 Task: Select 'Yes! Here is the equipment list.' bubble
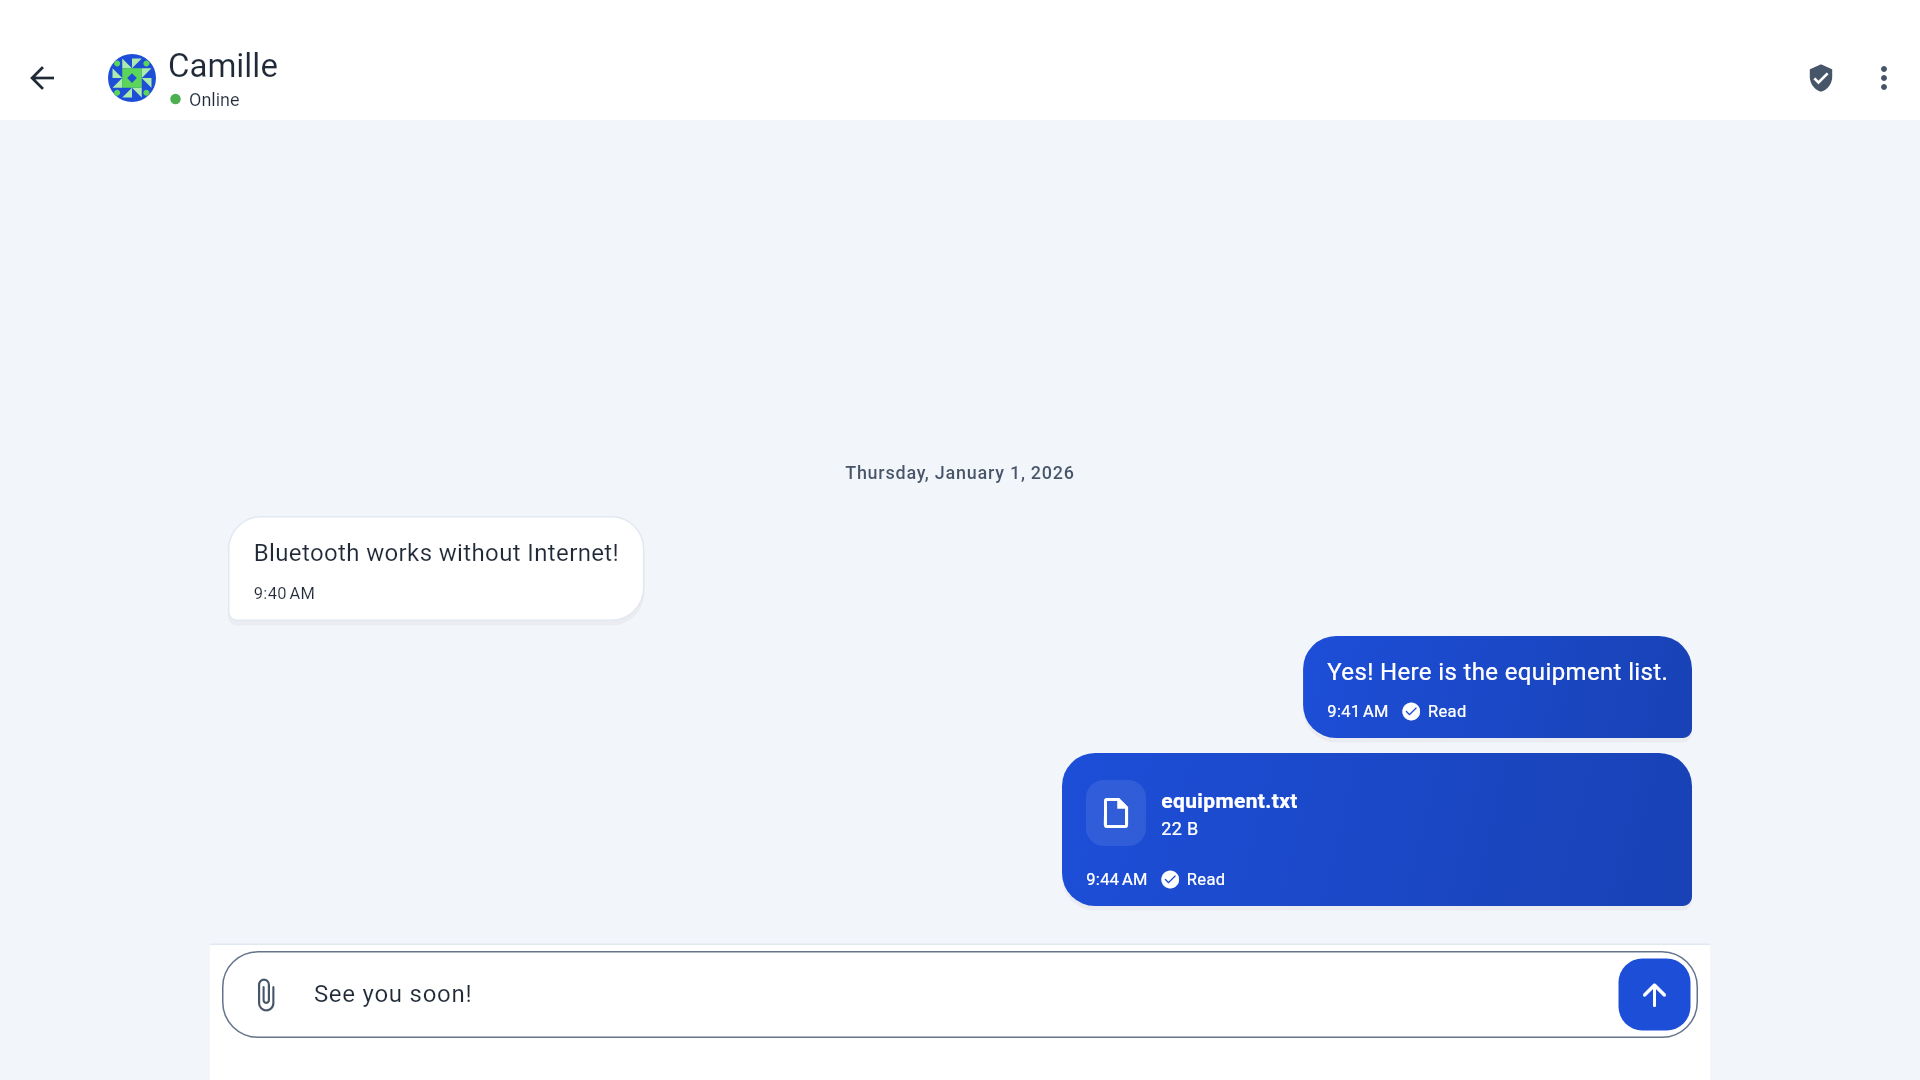[x=1497, y=687]
